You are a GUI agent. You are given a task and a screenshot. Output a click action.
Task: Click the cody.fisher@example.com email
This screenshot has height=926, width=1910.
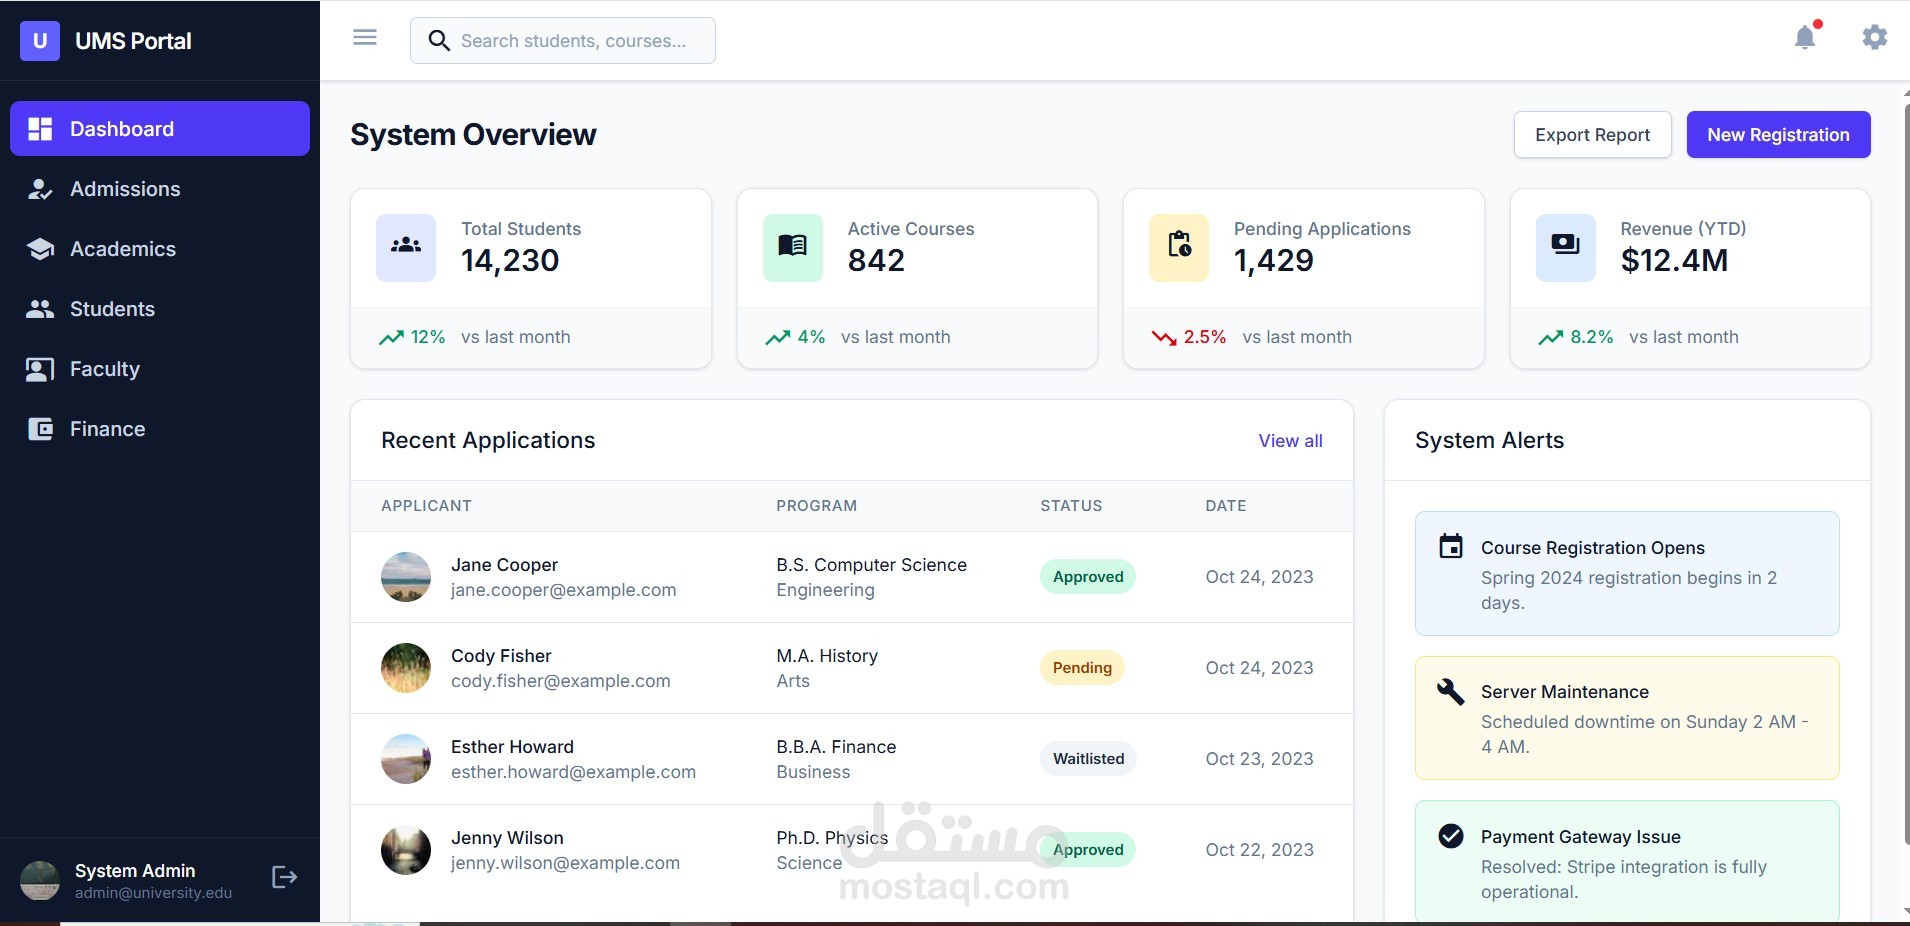click(561, 681)
